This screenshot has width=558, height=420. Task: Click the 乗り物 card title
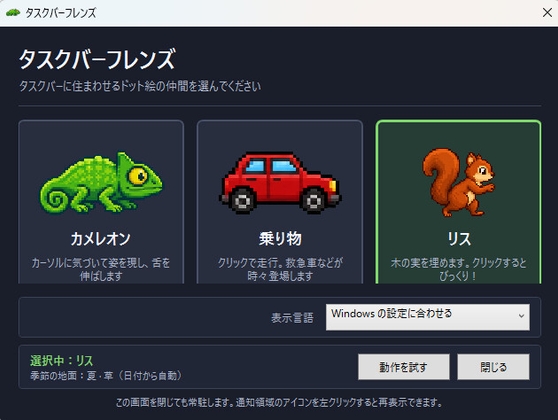pos(280,238)
